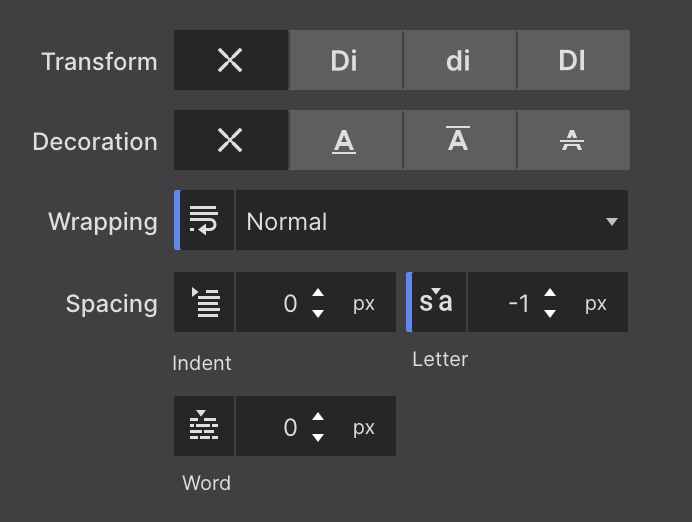Set transform to capitalize (Di)
The width and height of the screenshot is (692, 522).
(x=345, y=60)
